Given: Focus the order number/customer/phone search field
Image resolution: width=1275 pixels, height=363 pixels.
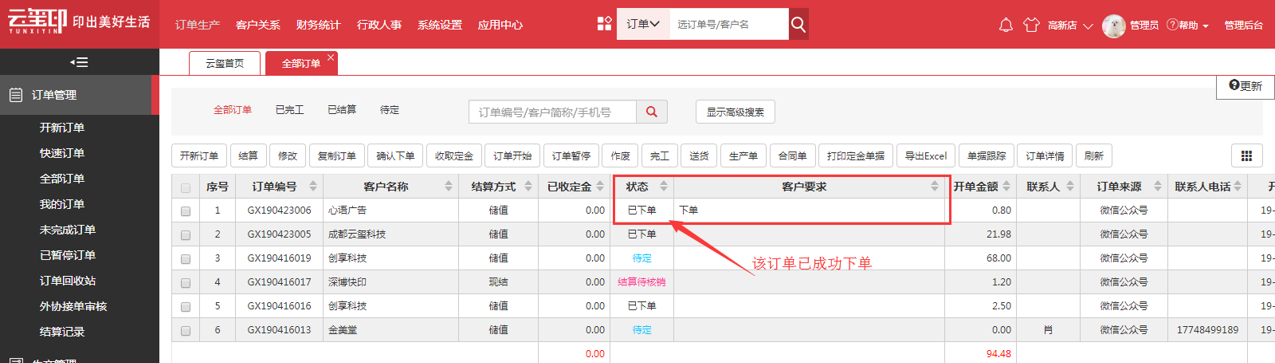Looking at the screenshot, I should 553,112.
